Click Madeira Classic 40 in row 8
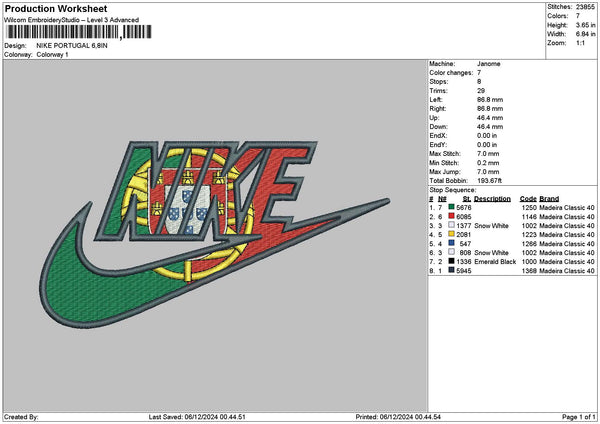Image resolution: width=600 pixels, height=424 pixels. pyautogui.click(x=567, y=271)
